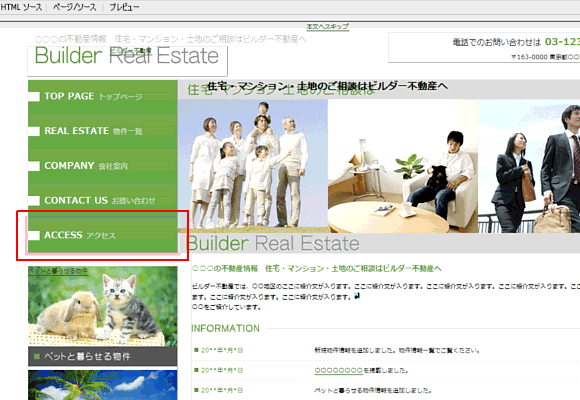The image size is (580, 400).
Task: Go to REAL ESTATE 物件一覧 menu
Action: pyautogui.click(x=103, y=131)
